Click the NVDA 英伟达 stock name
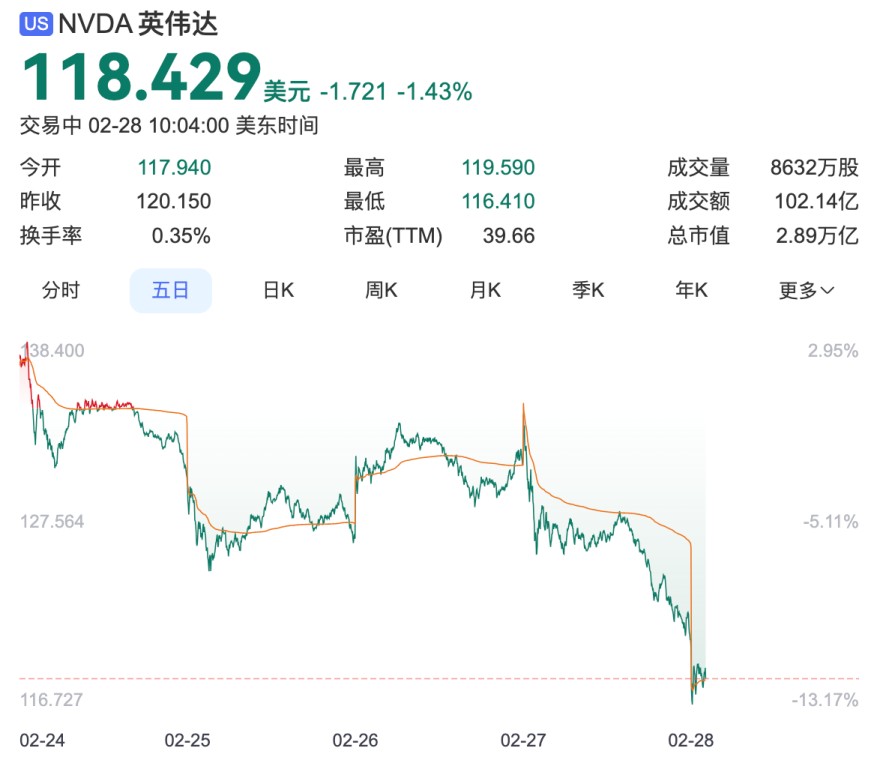 click(x=136, y=22)
